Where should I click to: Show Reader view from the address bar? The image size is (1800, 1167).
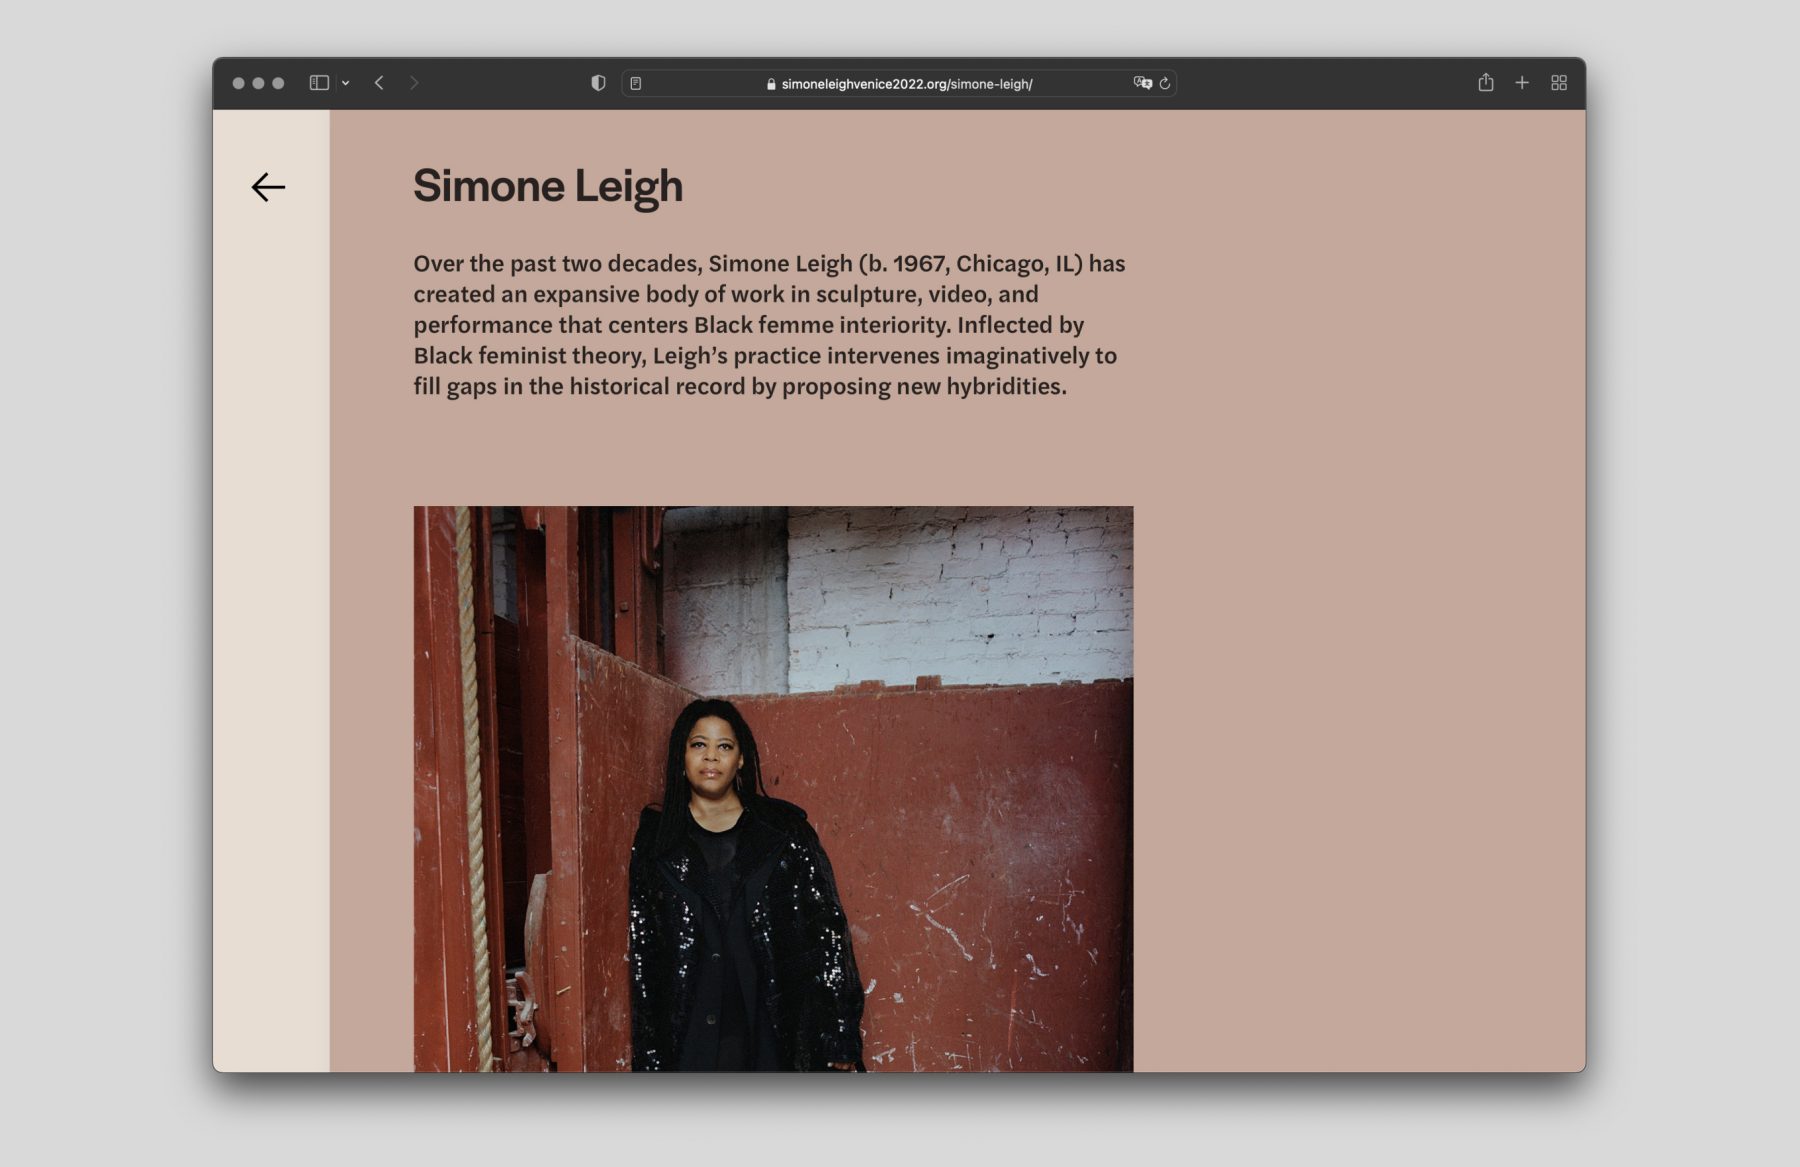636,84
